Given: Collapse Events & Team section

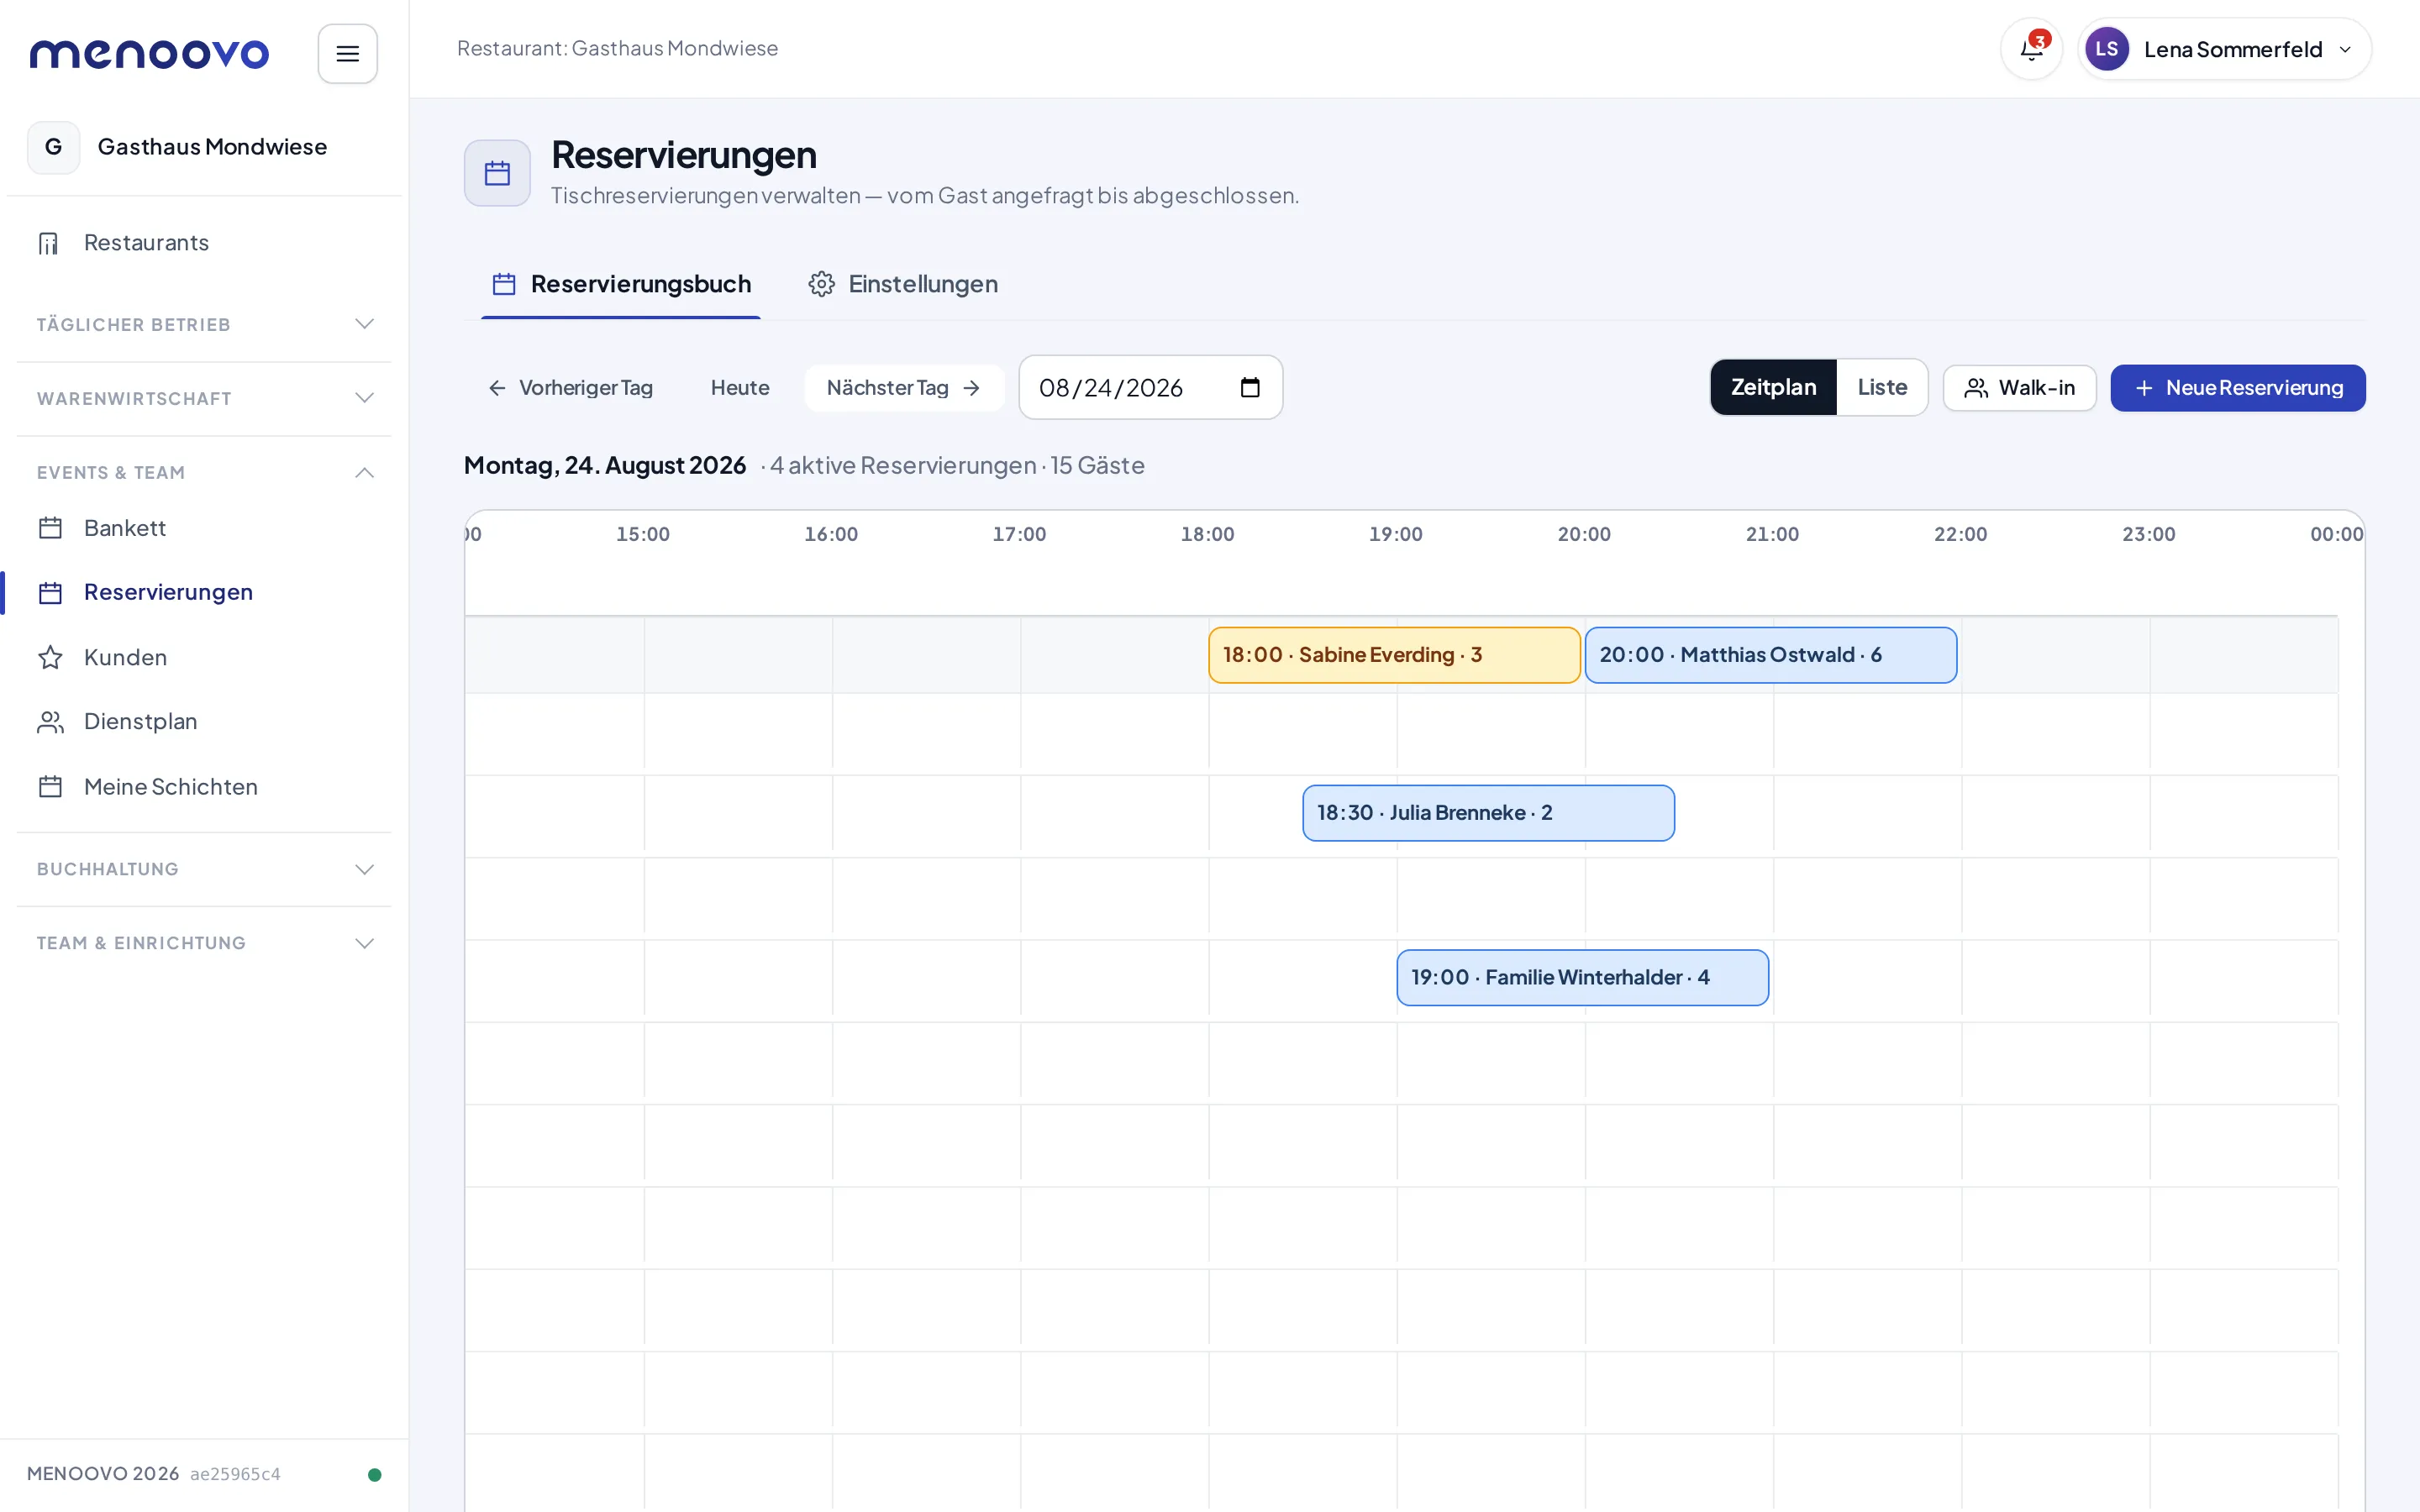Looking at the screenshot, I should coord(204,473).
